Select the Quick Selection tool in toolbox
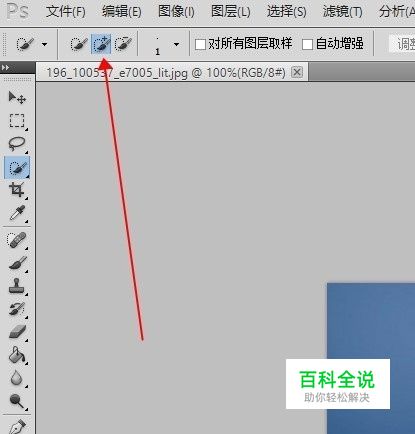Screen dimensions: 415x434 point(17,167)
